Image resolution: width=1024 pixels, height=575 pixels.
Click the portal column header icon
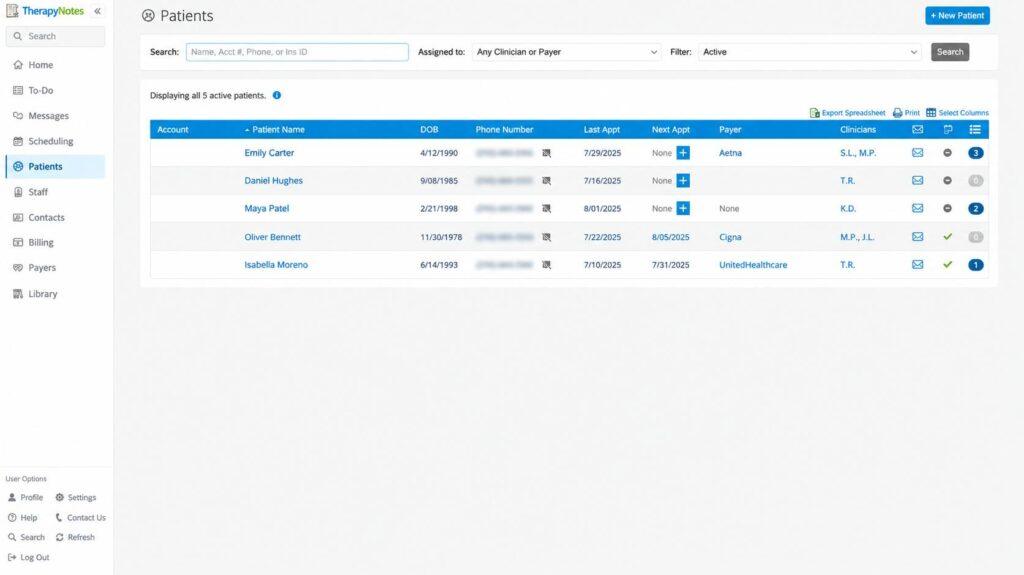point(948,129)
